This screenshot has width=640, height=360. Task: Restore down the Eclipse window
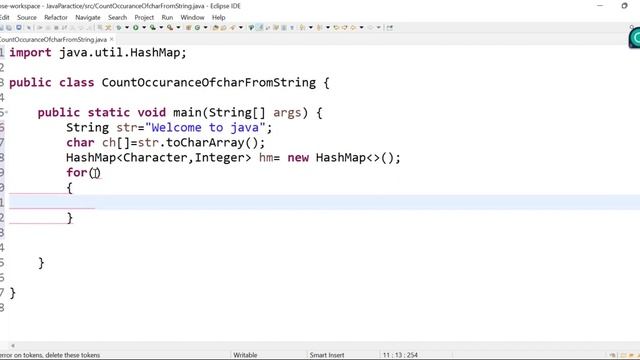pyautogui.click(x=624, y=6)
